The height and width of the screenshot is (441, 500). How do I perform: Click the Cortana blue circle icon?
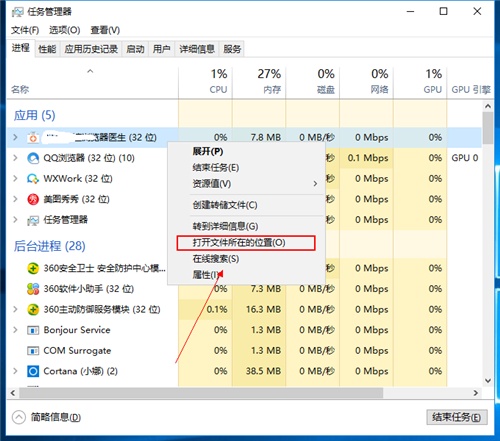point(33,371)
